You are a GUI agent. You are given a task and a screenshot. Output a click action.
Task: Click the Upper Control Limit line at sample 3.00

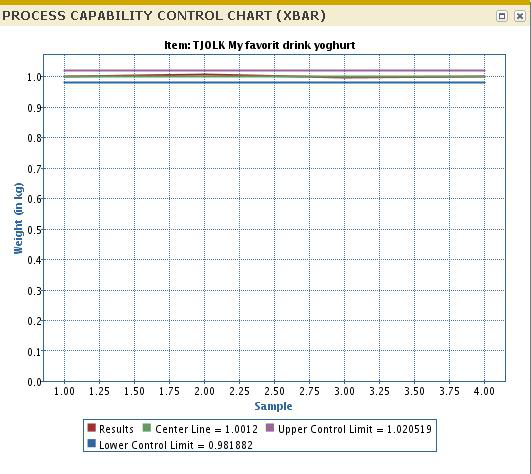click(344, 71)
